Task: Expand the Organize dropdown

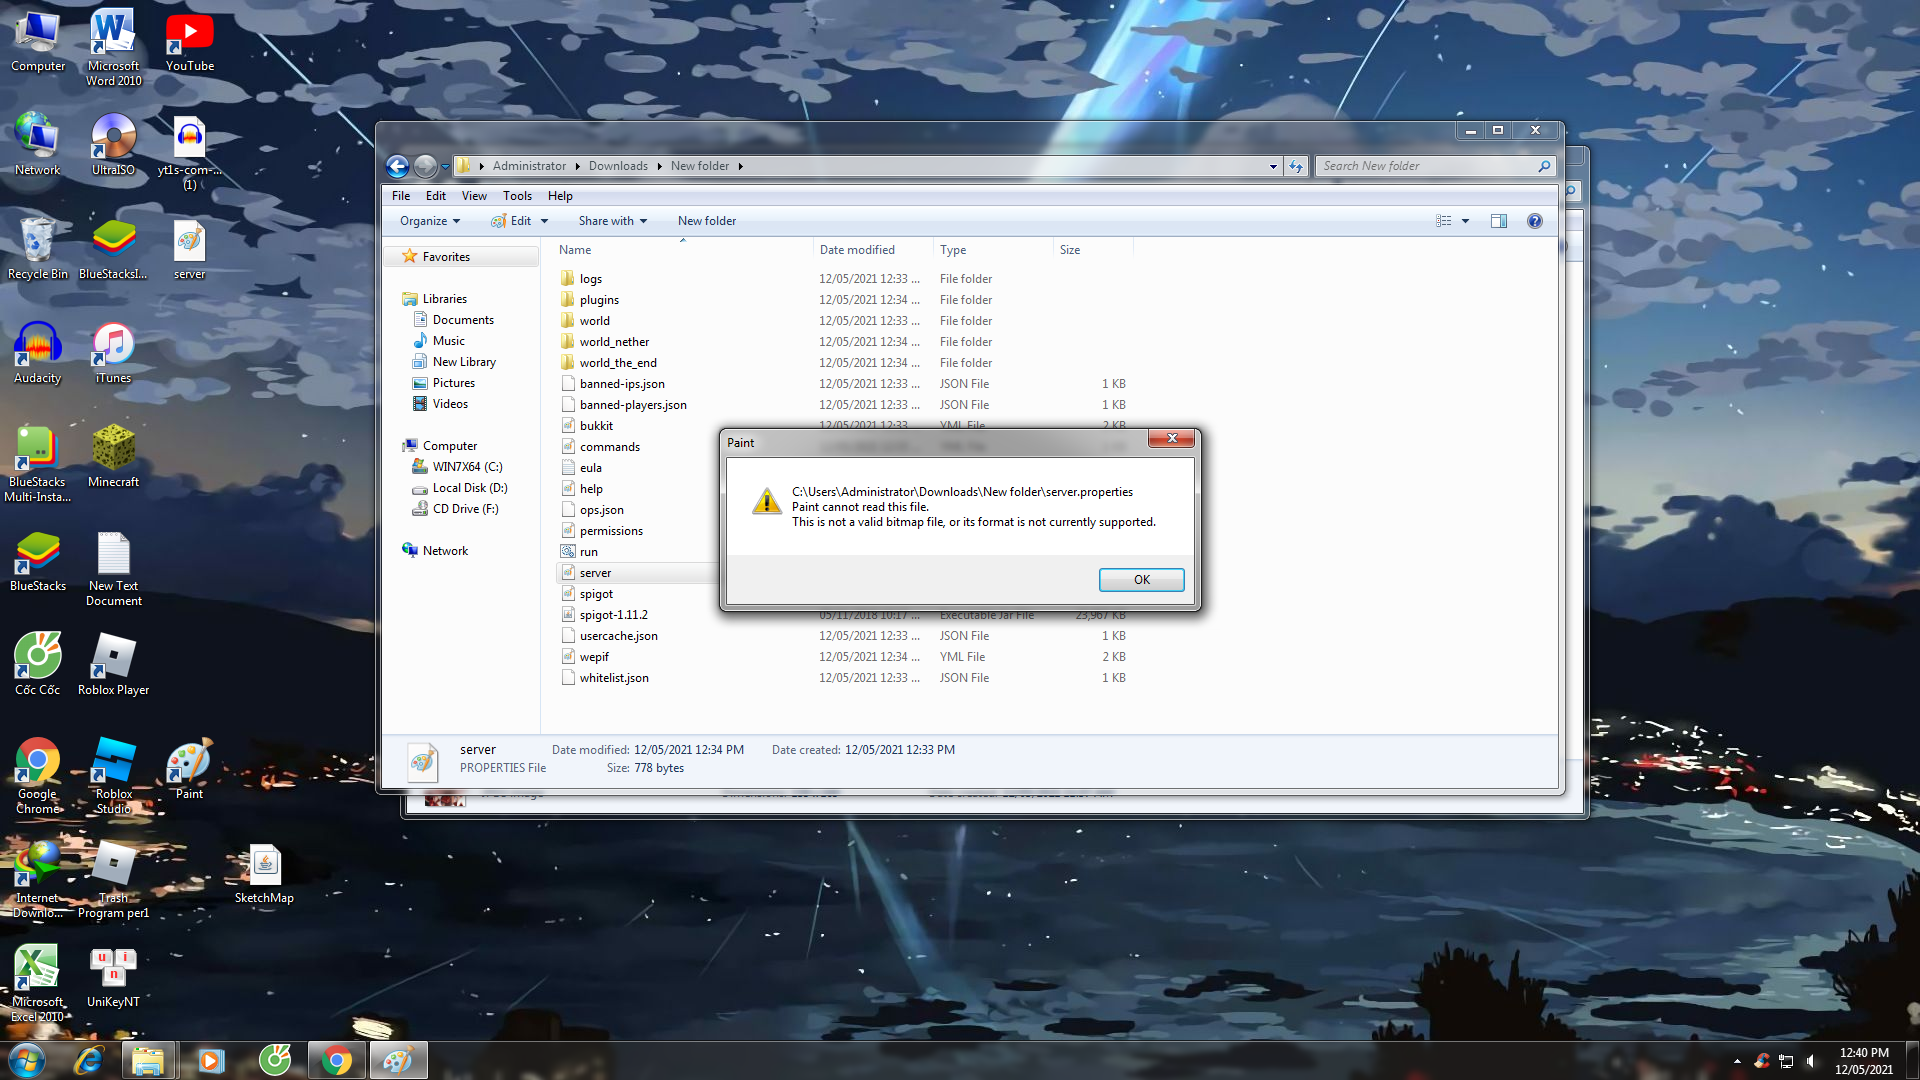Action: tap(430, 221)
